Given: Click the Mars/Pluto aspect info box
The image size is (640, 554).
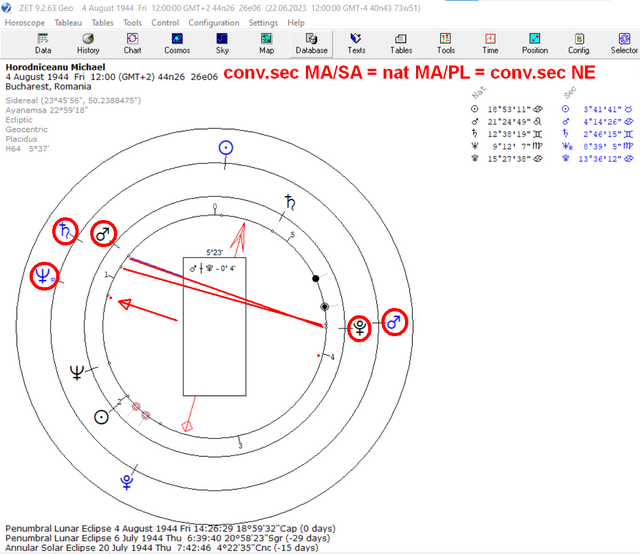Looking at the screenshot, I should point(215,327).
